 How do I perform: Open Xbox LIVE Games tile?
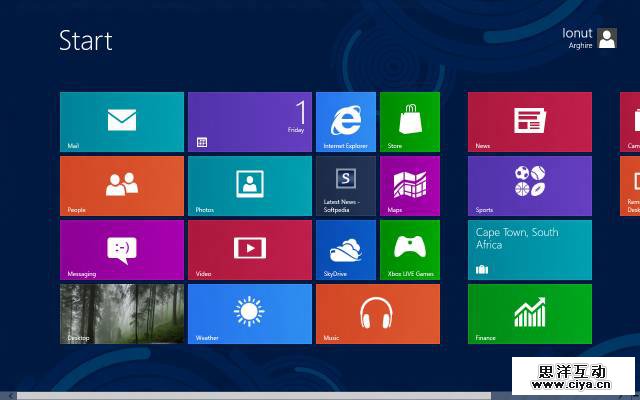tap(409, 250)
